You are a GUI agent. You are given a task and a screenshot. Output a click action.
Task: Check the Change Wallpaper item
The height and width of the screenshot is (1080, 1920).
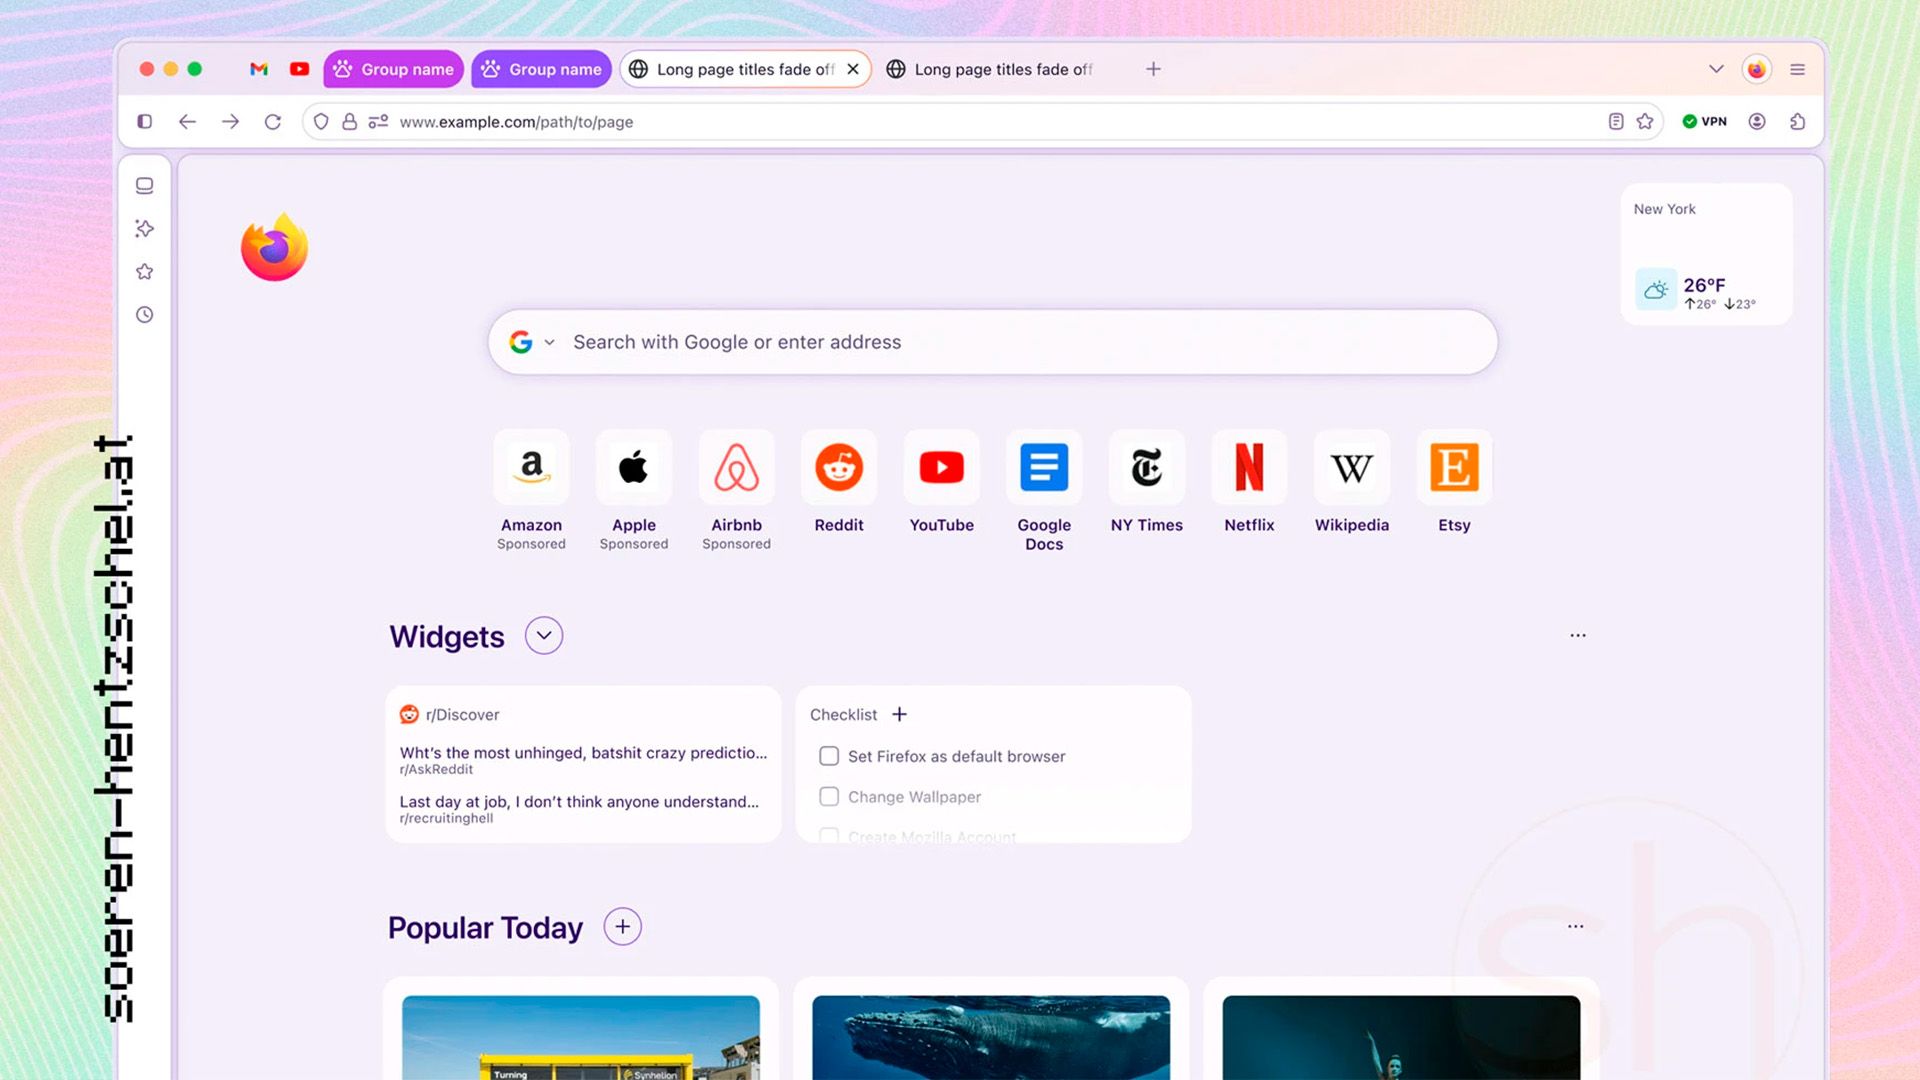(829, 797)
